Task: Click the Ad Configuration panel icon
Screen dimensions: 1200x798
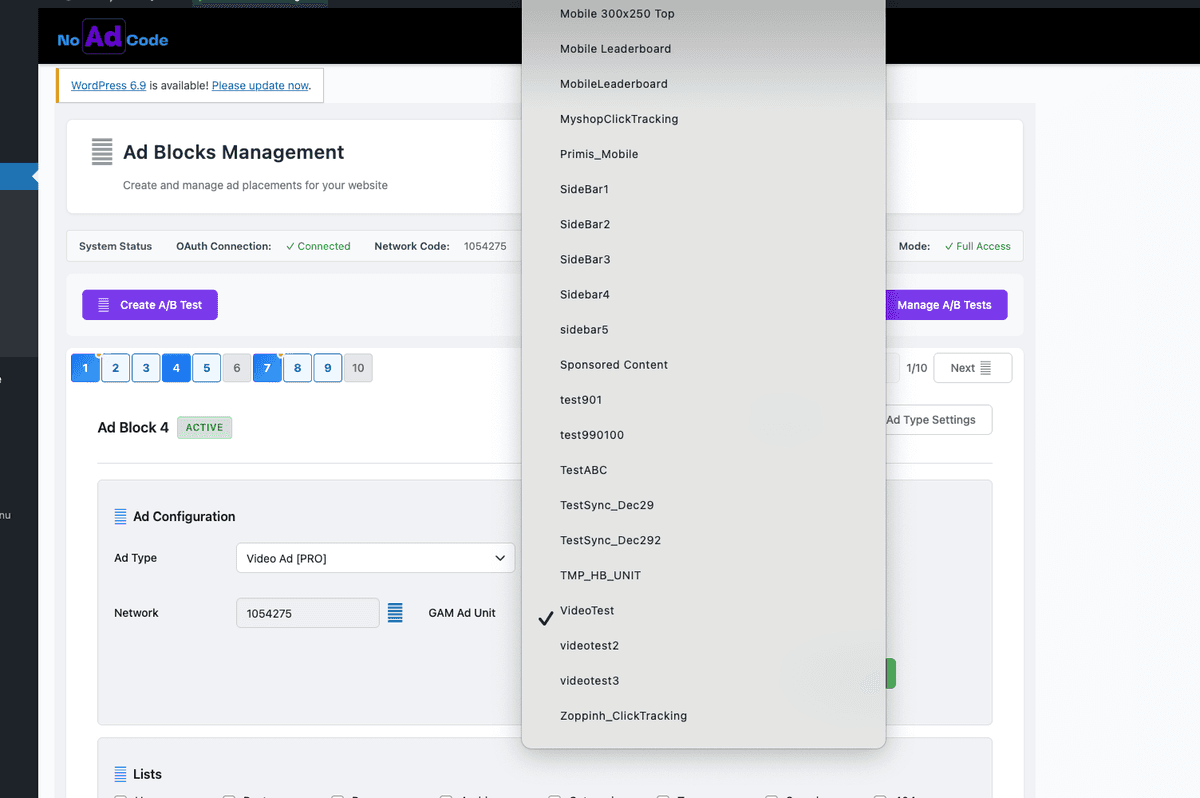Action: [119, 516]
